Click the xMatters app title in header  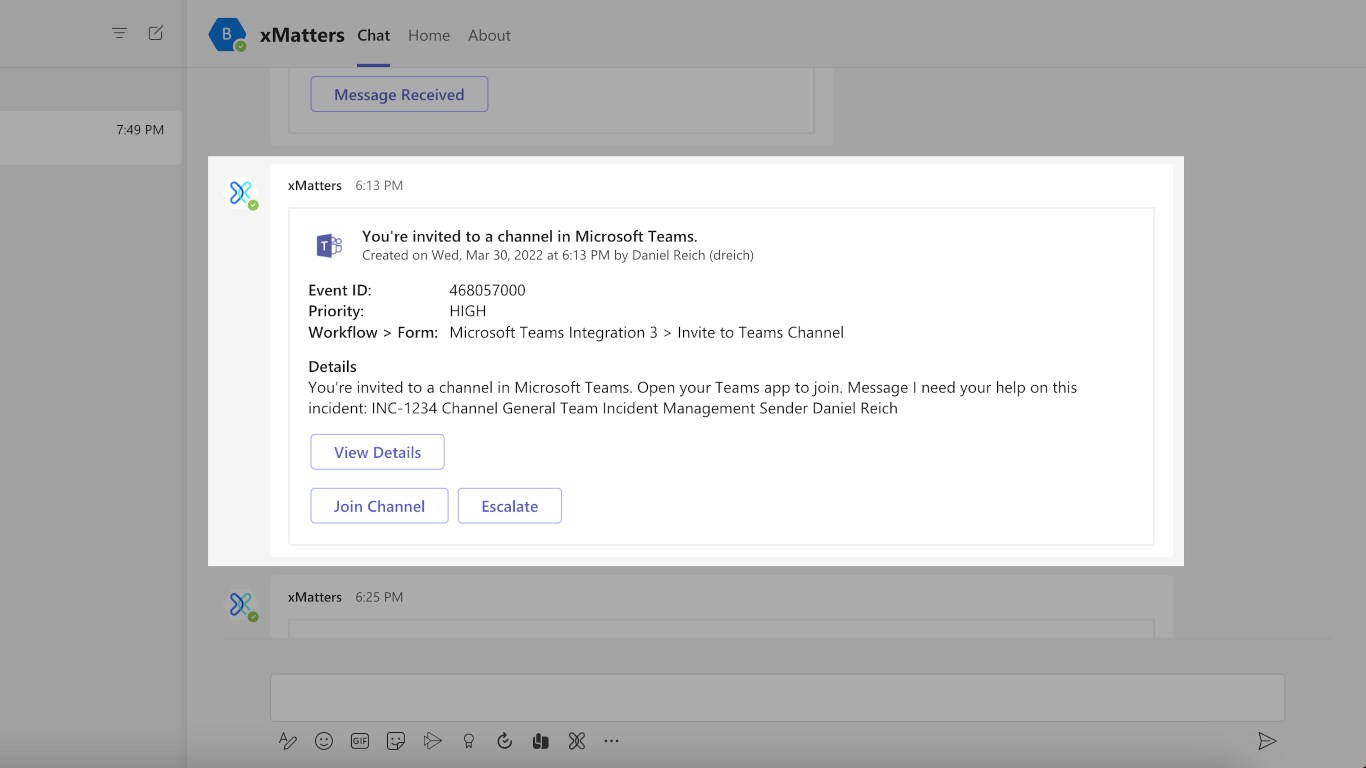[302, 35]
